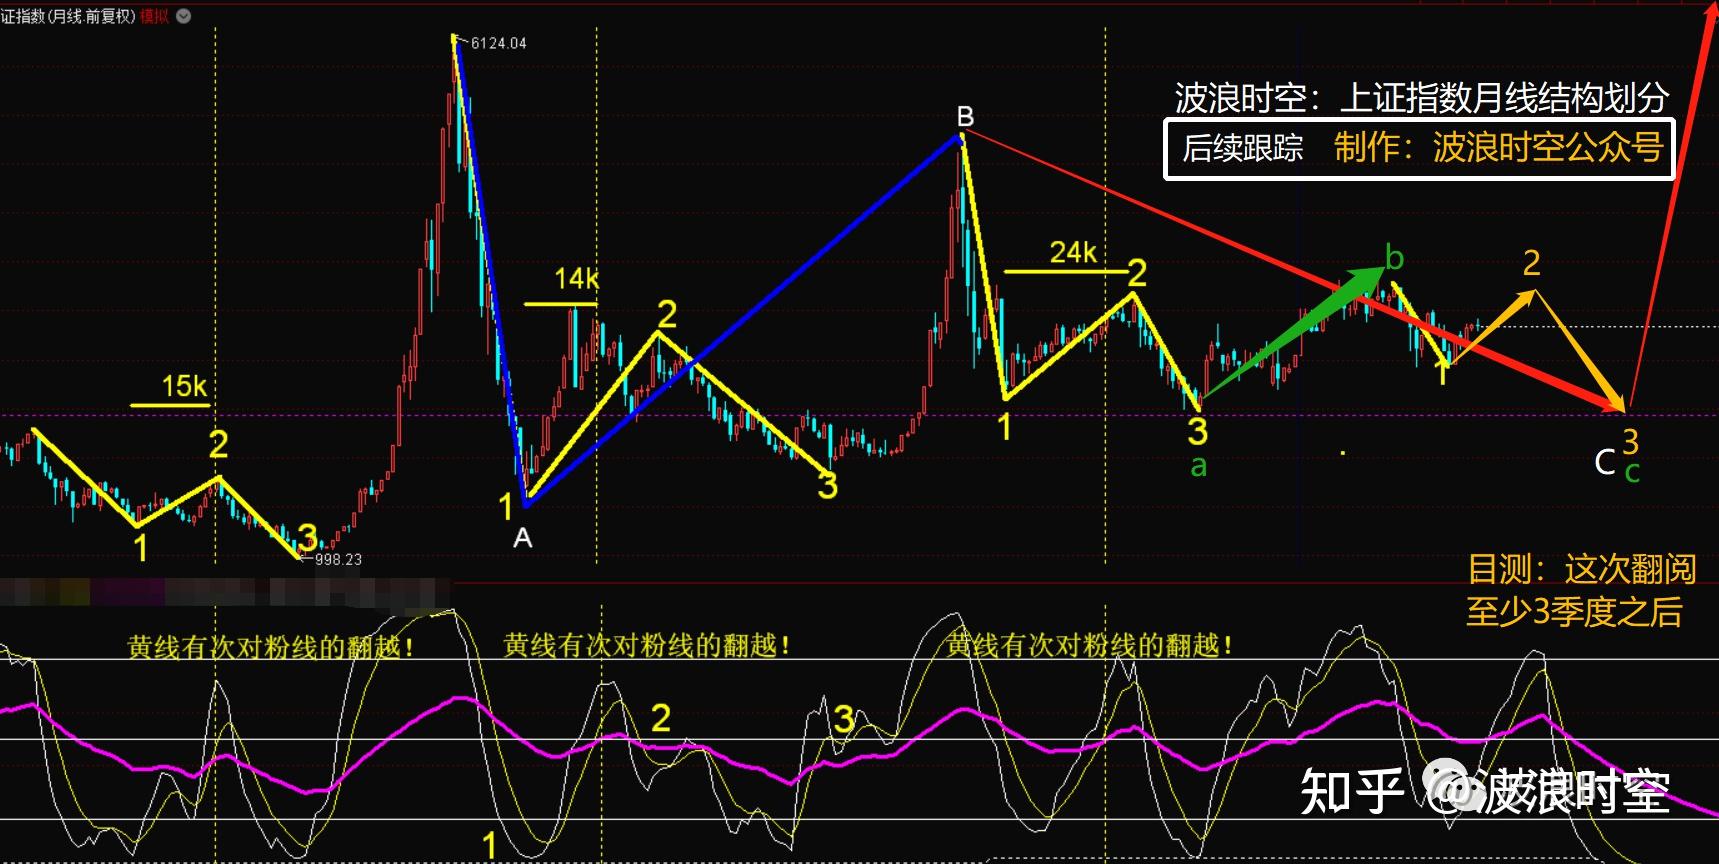Click the white A wave label
1719x864 pixels.
coord(522,538)
